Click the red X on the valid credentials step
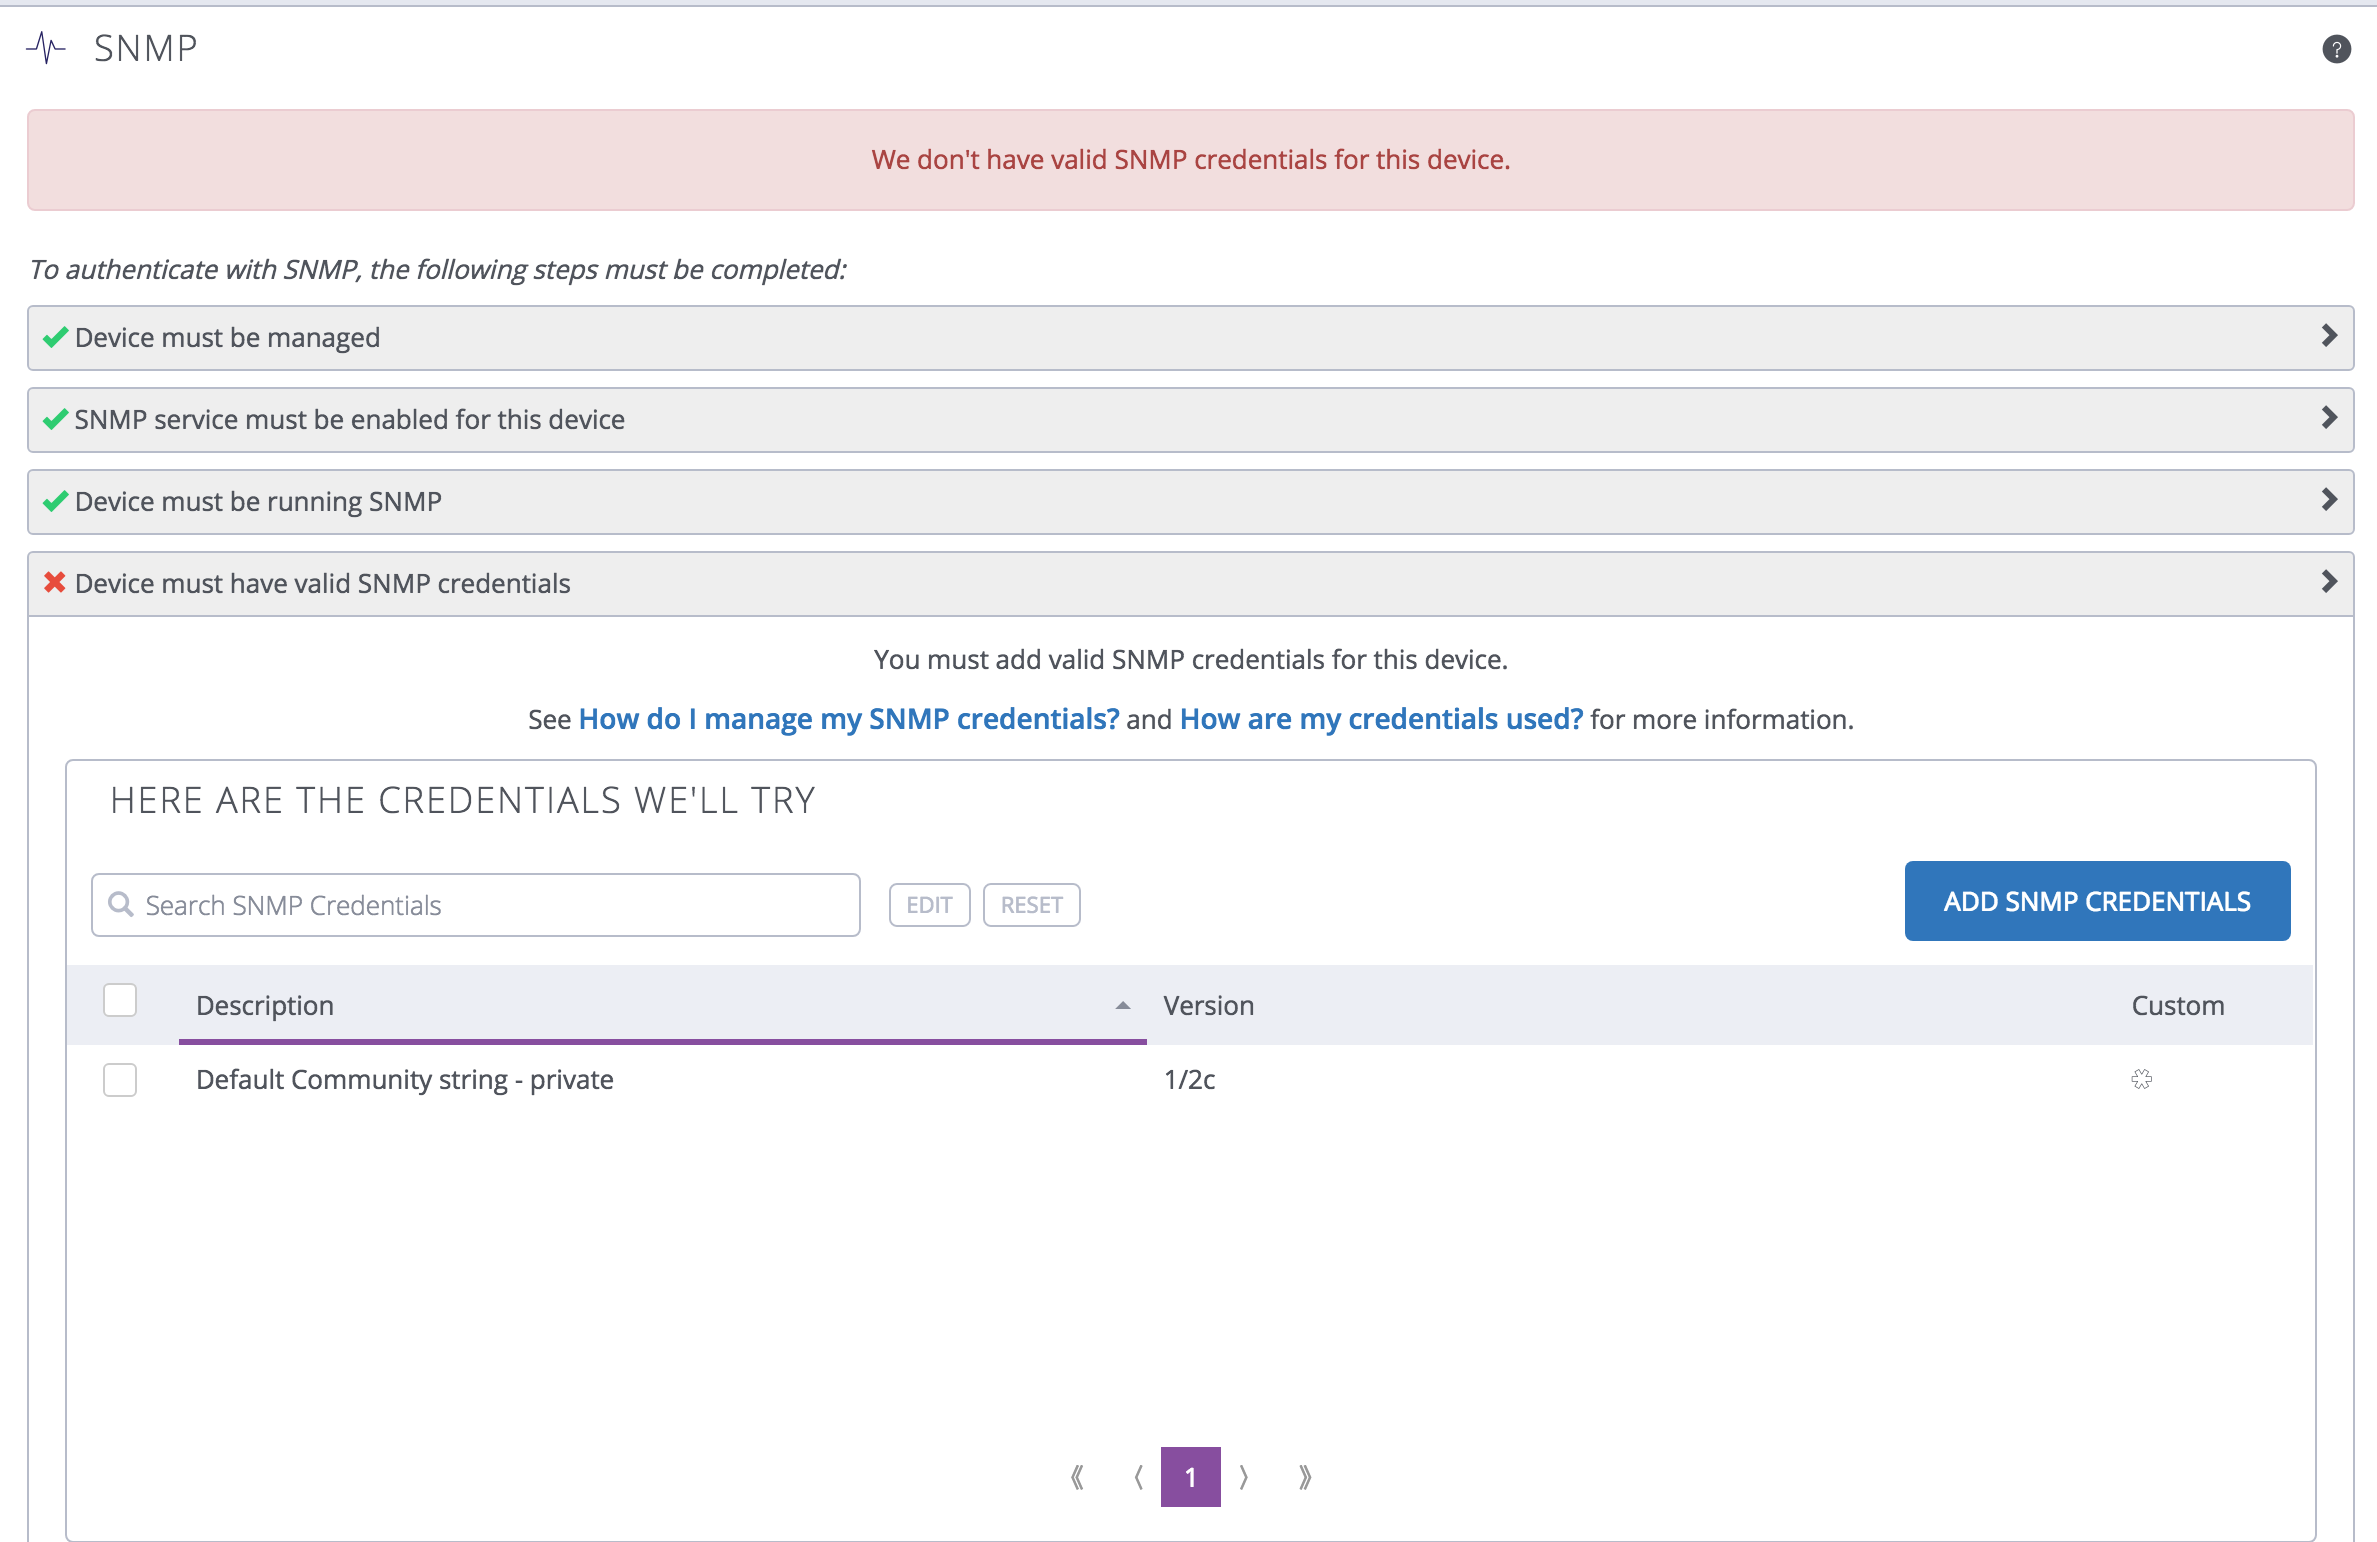Viewport: 2377px width, 1542px height. [x=53, y=583]
